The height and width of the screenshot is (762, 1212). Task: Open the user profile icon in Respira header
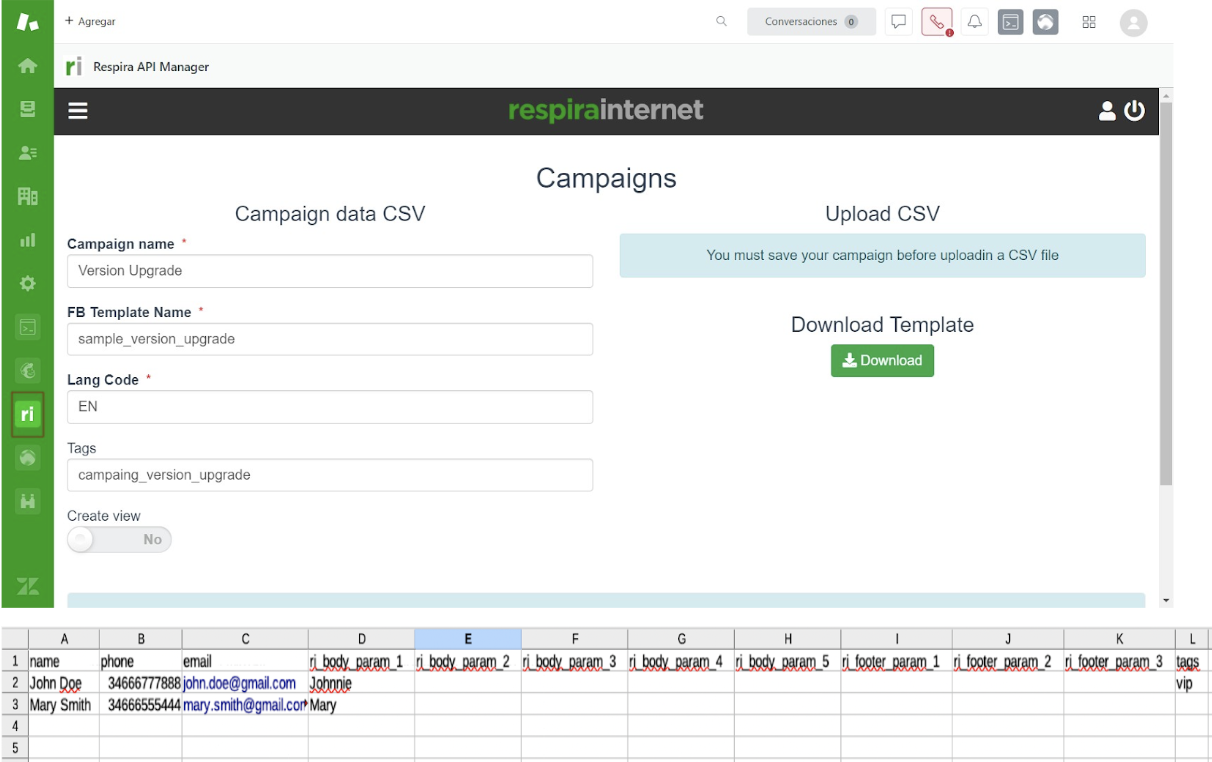coord(1107,111)
